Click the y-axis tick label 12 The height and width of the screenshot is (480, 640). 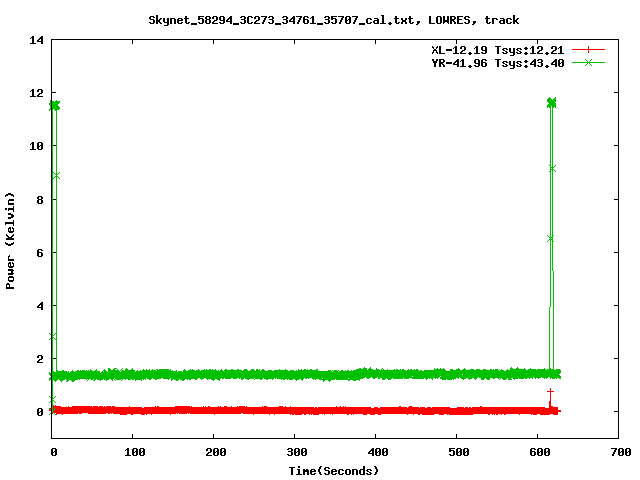click(x=37, y=93)
